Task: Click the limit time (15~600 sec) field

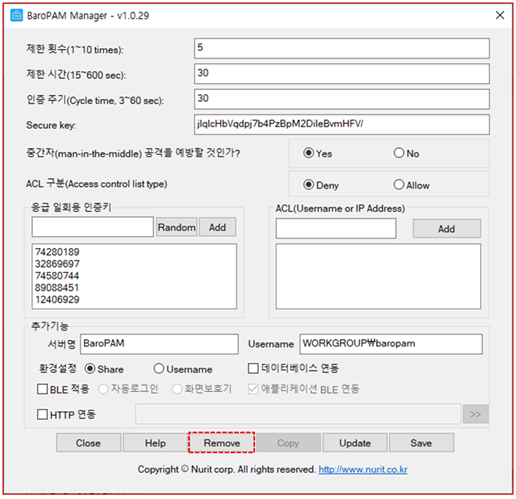Action: pos(342,74)
